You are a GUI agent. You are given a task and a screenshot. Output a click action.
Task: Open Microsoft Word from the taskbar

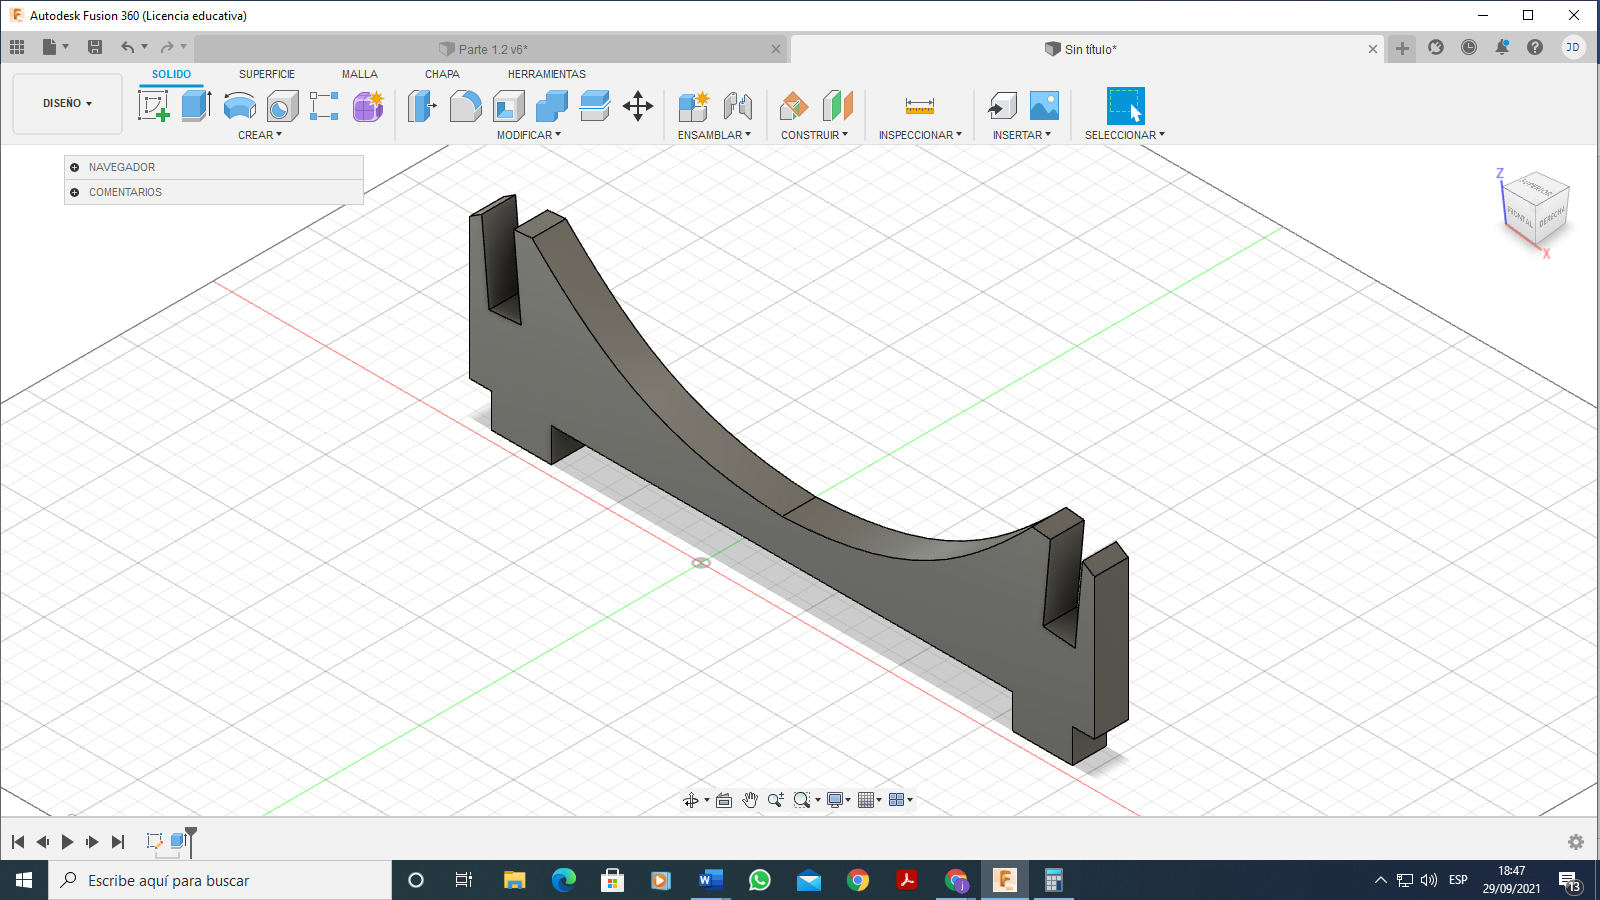pyautogui.click(x=710, y=880)
